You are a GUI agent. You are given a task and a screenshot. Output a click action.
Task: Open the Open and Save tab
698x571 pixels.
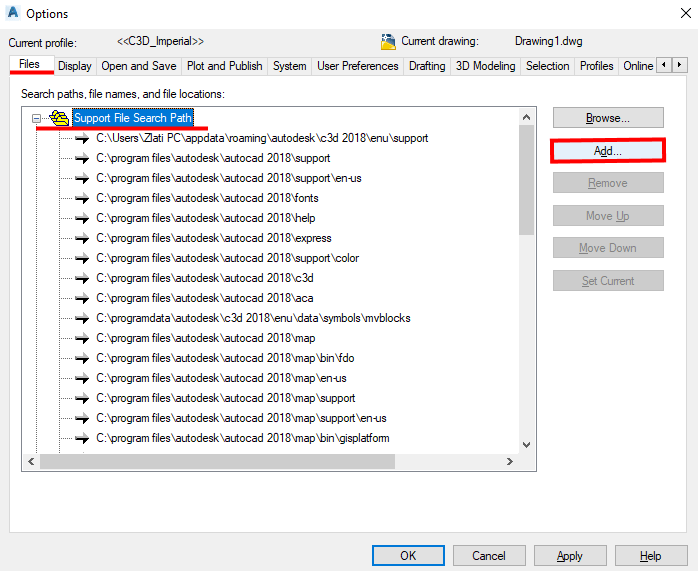point(138,66)
